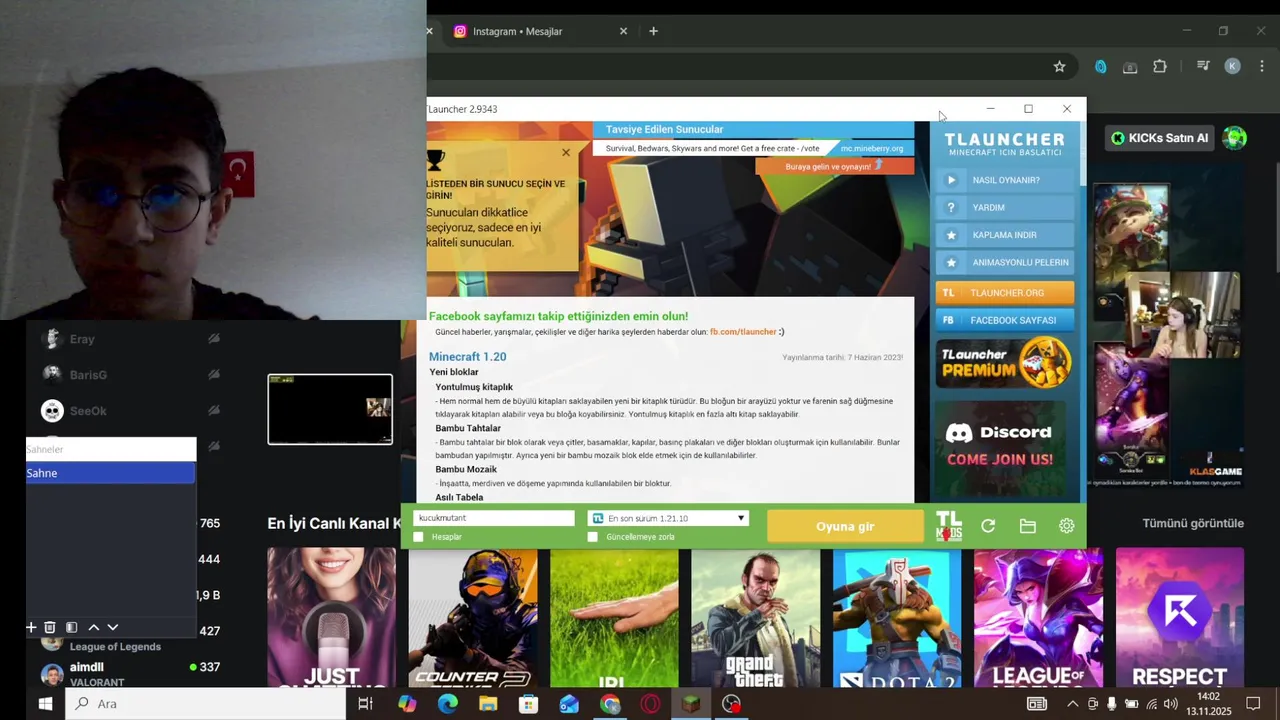Open notification center icon

1253,704
